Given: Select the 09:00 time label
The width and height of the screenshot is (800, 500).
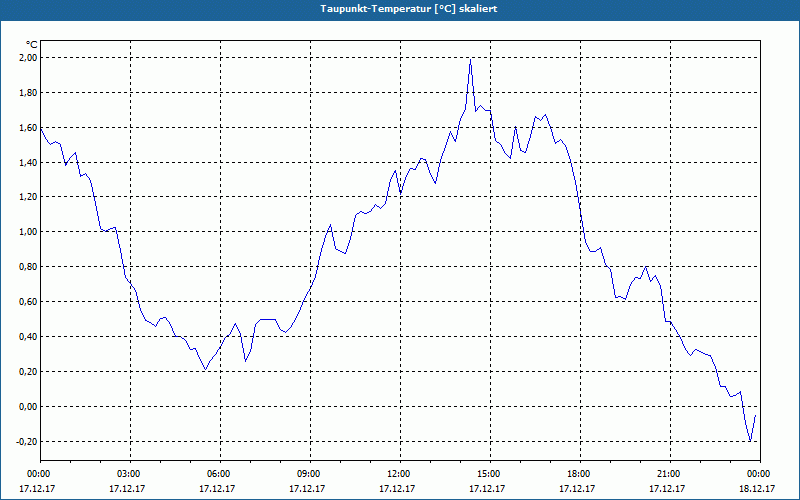Looking at the screenshot, I should [x=310, y=474].
